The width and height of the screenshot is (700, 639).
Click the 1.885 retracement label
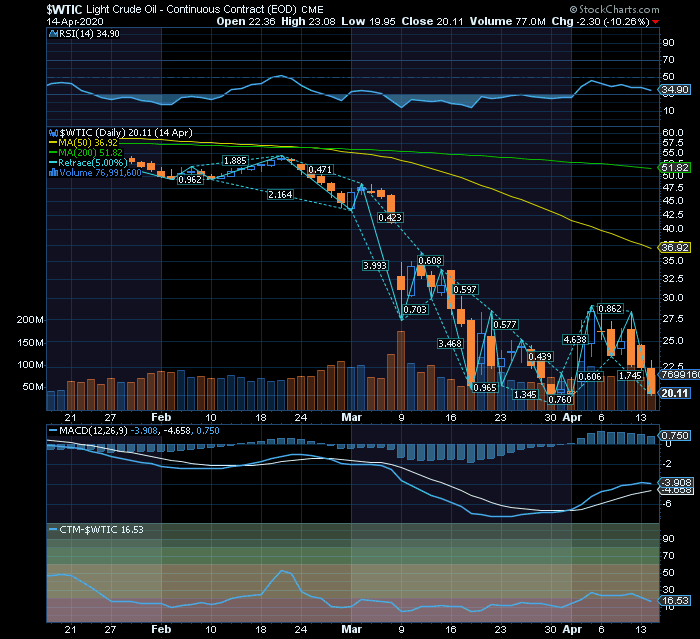[x=235, y=161]
